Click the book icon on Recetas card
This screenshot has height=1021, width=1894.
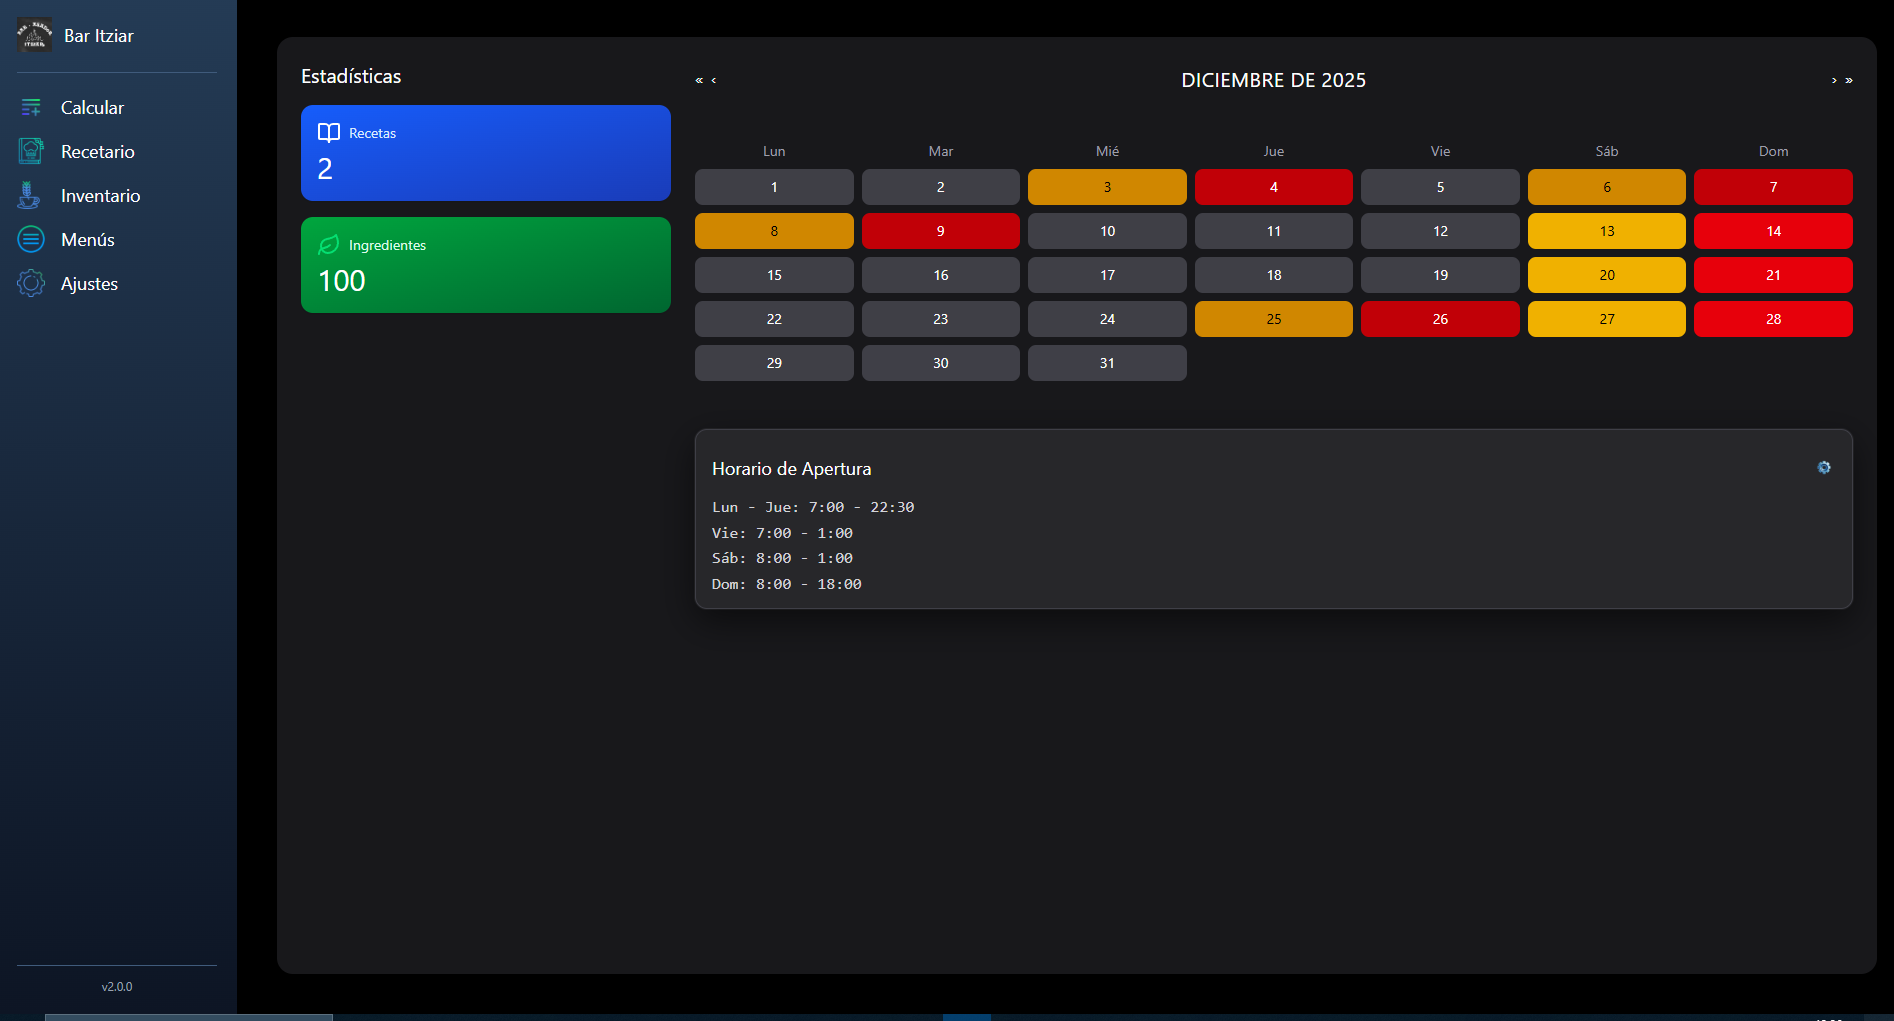pos(329,133)
